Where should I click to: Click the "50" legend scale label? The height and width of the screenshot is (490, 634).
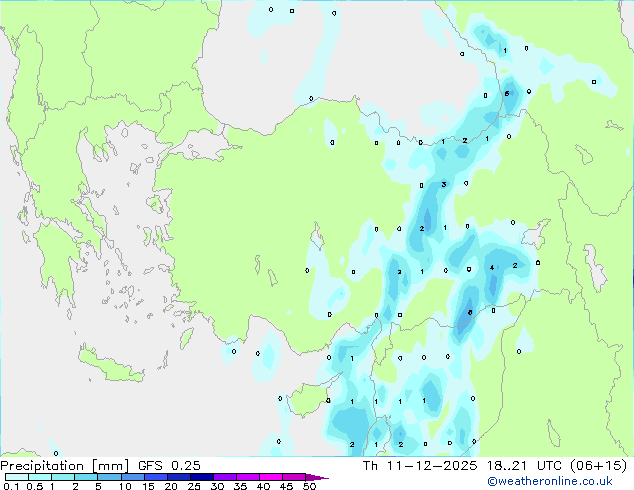[x=309, y=486]
